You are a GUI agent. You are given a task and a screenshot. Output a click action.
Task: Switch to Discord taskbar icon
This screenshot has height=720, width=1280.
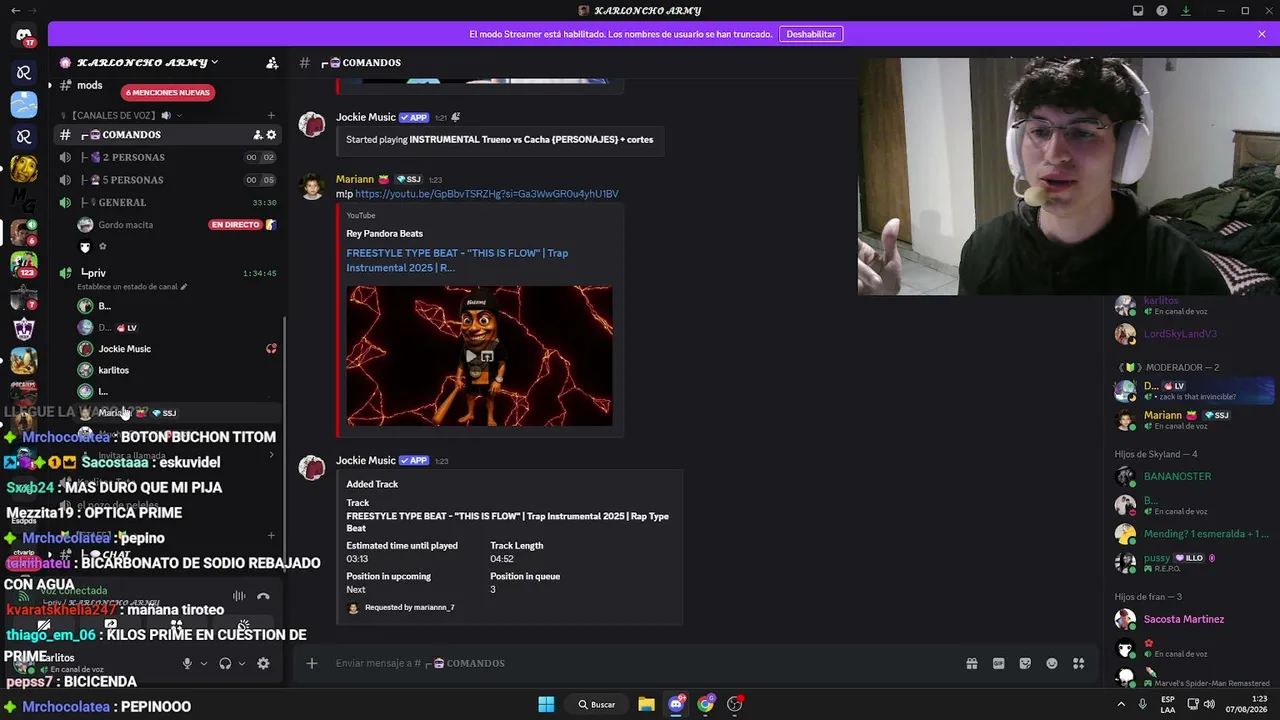coord(676,704)
